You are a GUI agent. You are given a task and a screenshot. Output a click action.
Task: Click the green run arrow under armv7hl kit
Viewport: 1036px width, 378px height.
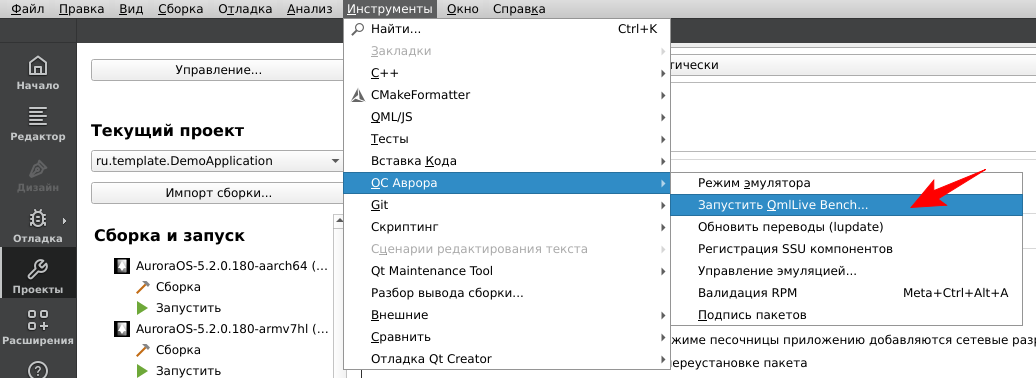(142, 370)
